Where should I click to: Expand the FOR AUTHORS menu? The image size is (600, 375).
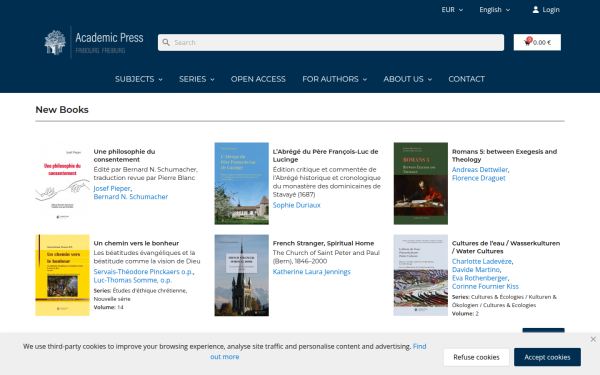(334, 79)
